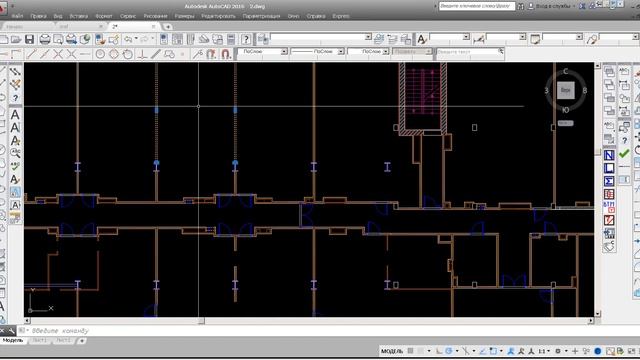The image size is (640, 360).
Task: Switch to the Лист1 layout tab
Action: tap(39, 340)
